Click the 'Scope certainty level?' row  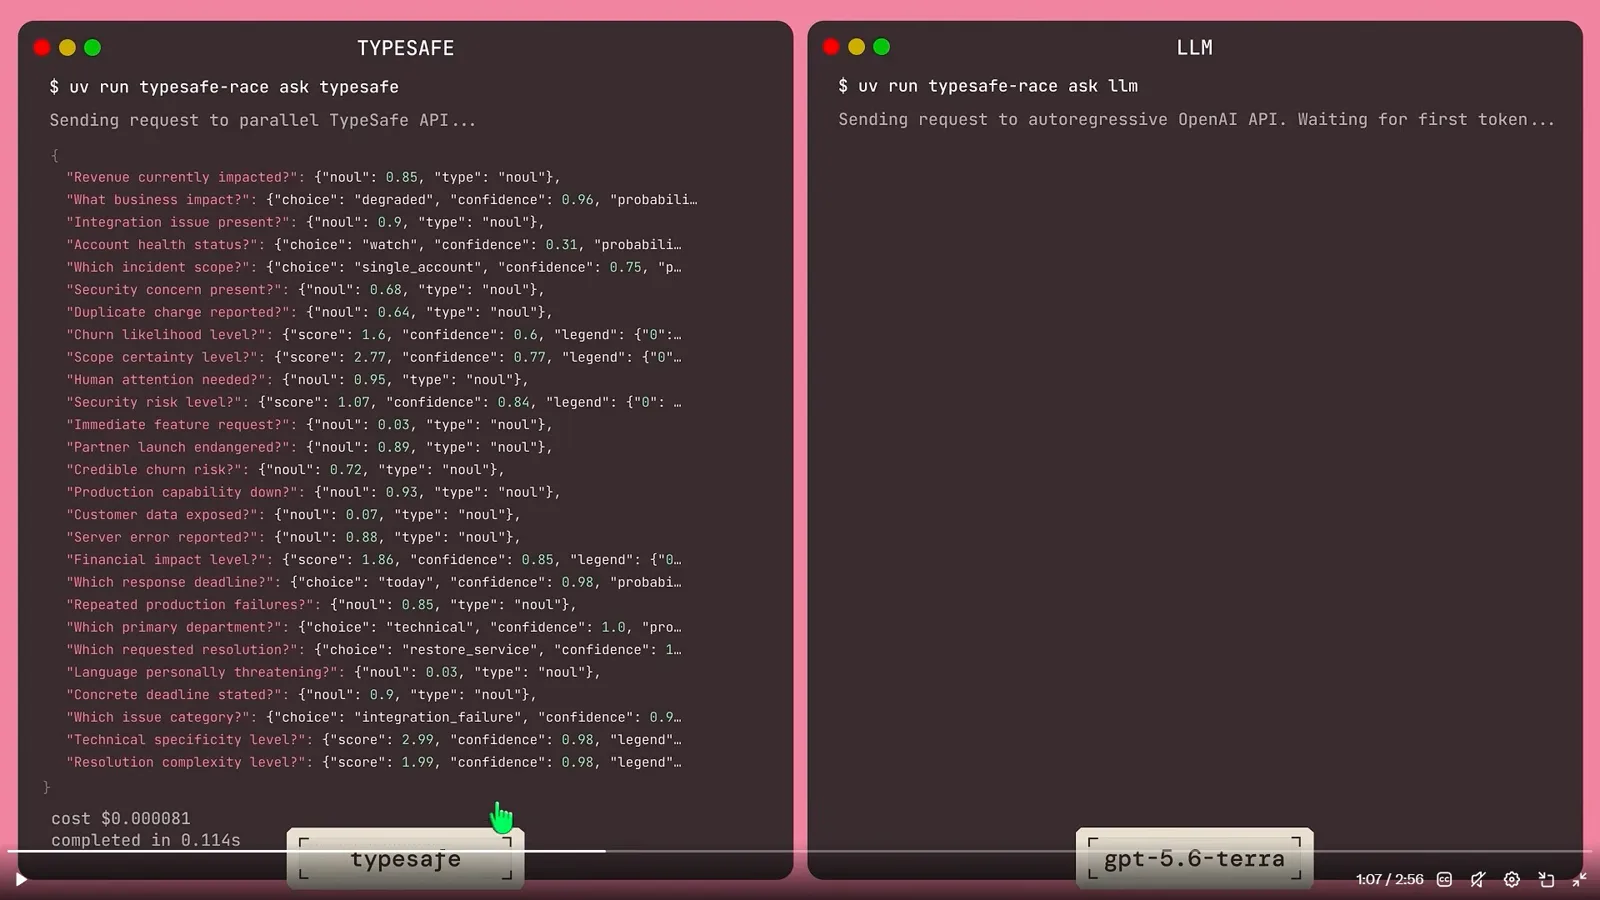tap(374, 357)
